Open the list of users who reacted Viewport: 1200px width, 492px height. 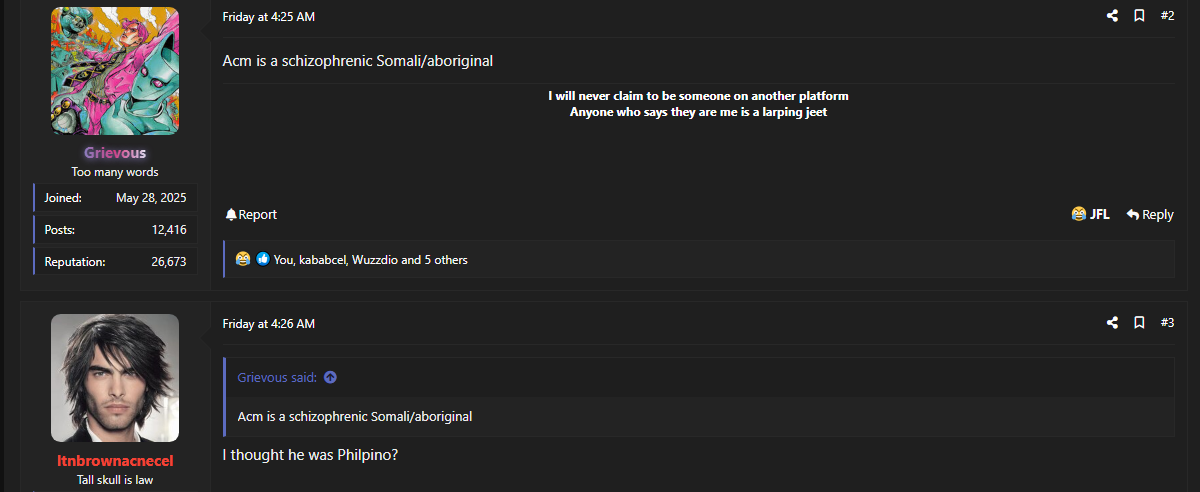click(x=370, y=260)
